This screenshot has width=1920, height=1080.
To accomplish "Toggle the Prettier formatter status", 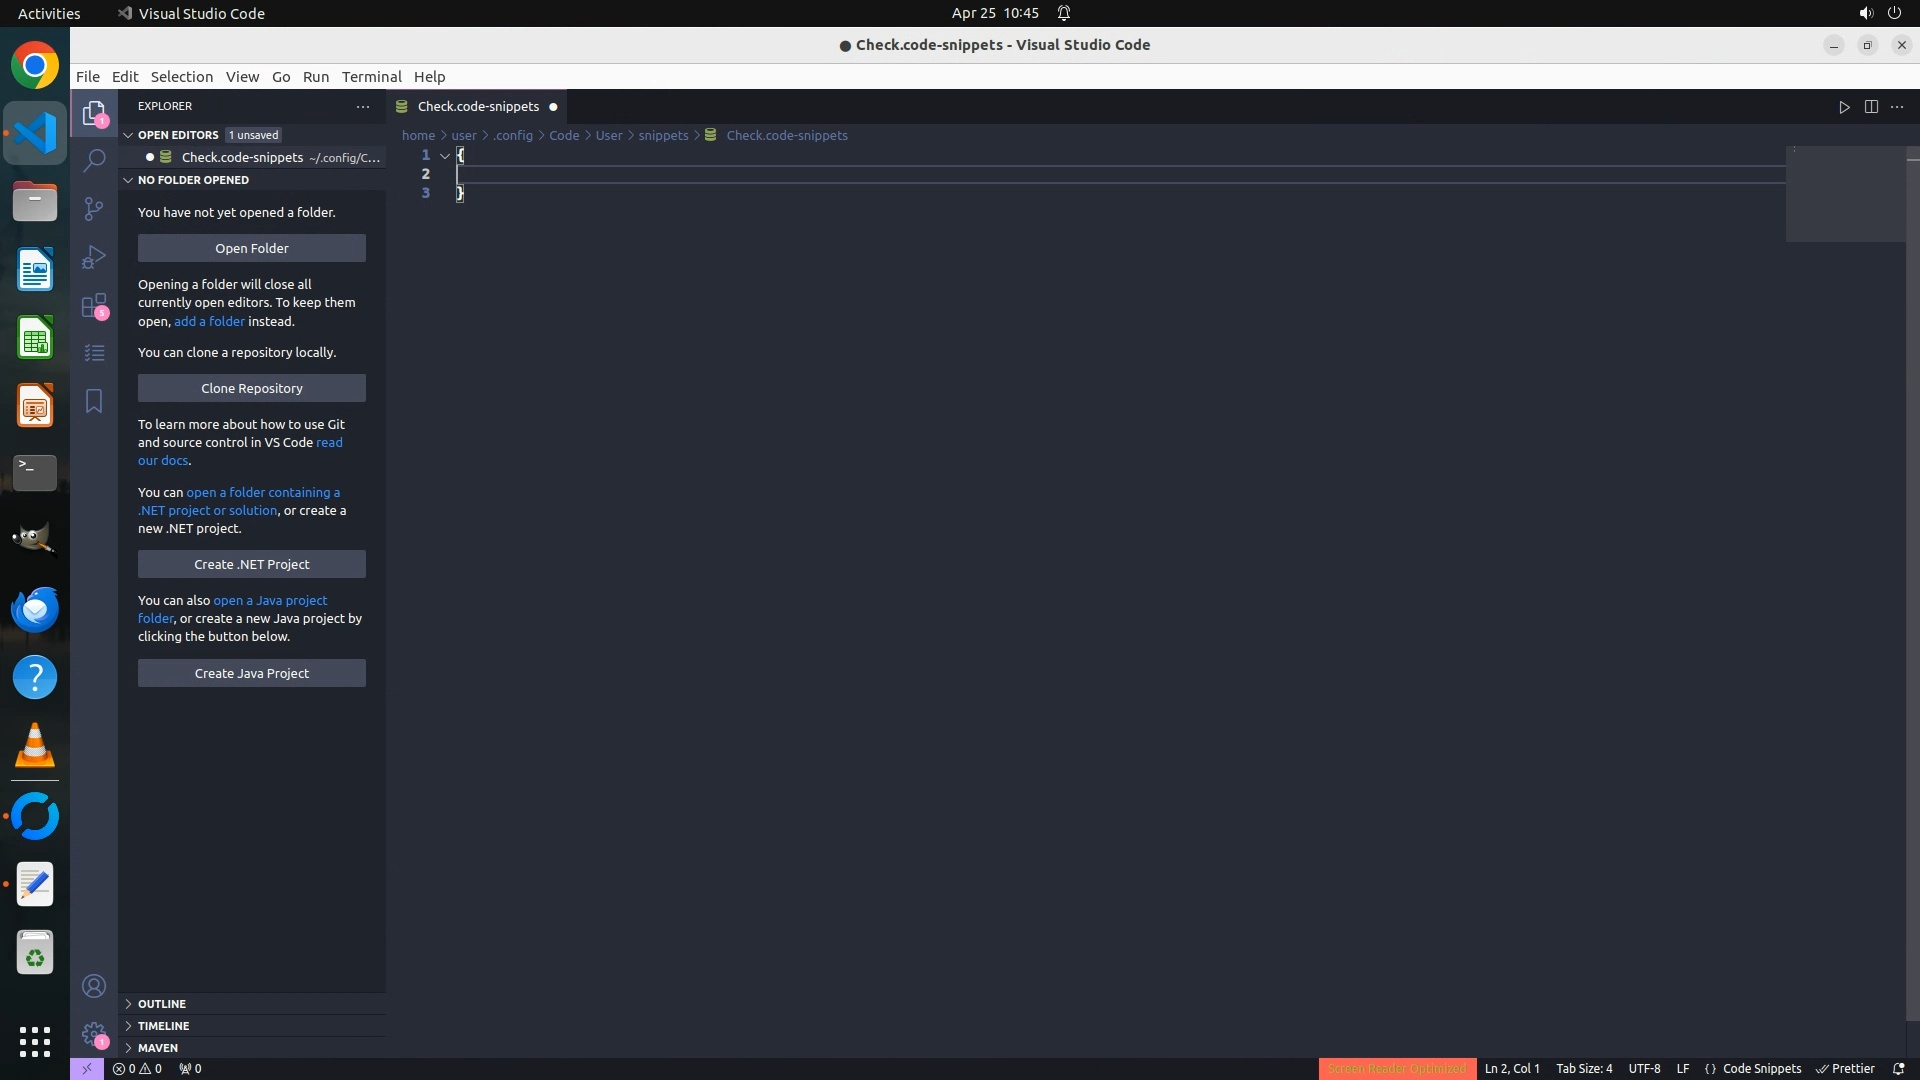I will coord(1845,1068).
